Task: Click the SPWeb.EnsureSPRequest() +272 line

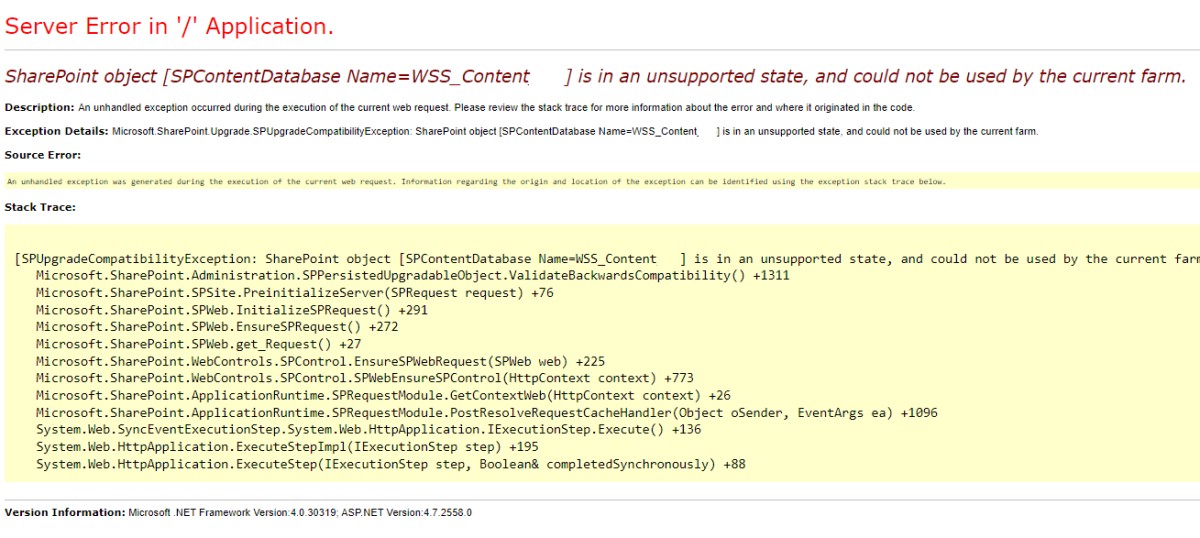Action: 217,327
